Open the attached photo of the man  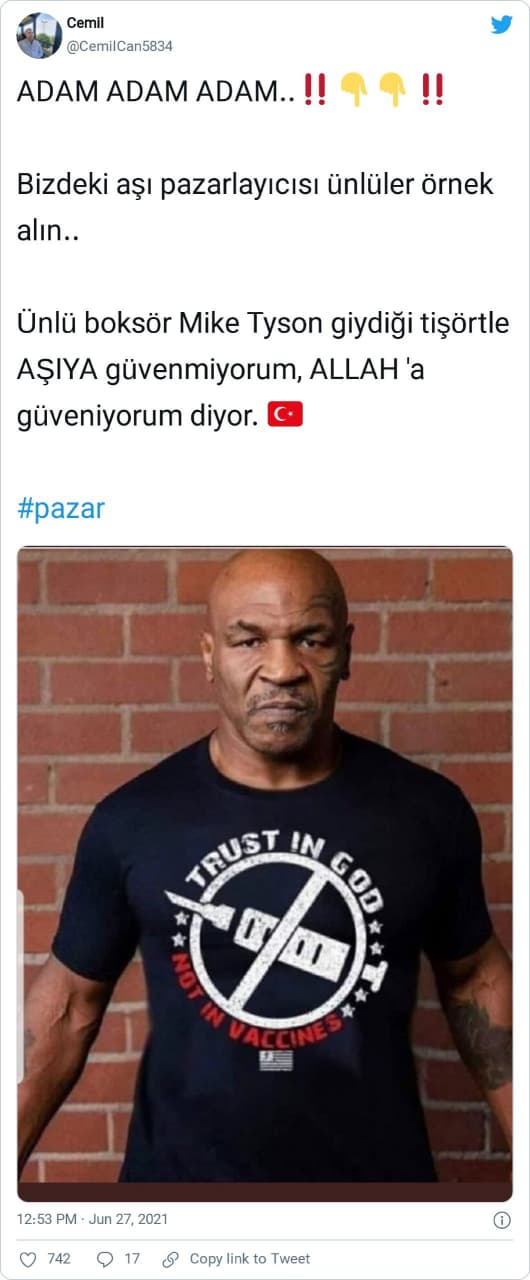coord(265,874)
